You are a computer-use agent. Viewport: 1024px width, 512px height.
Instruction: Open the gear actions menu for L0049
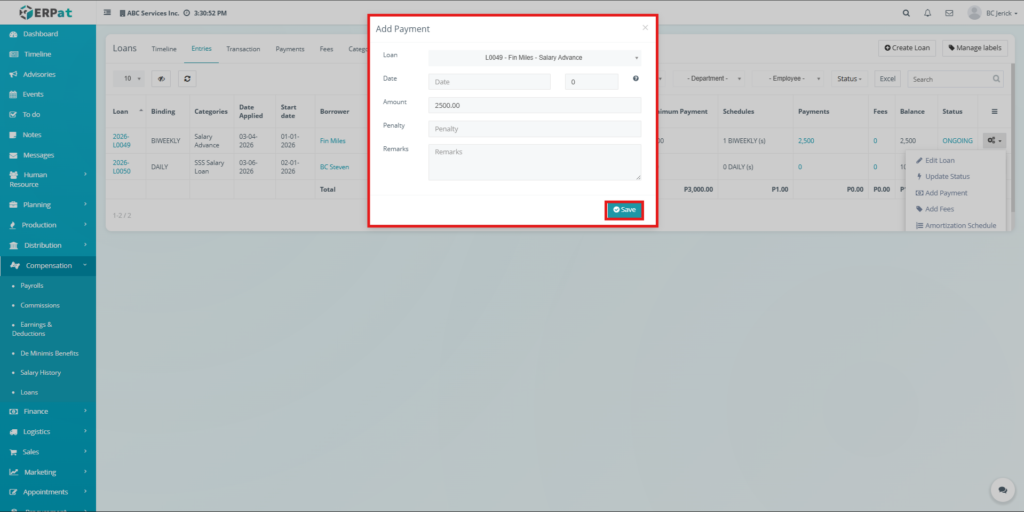click(994, 140)
